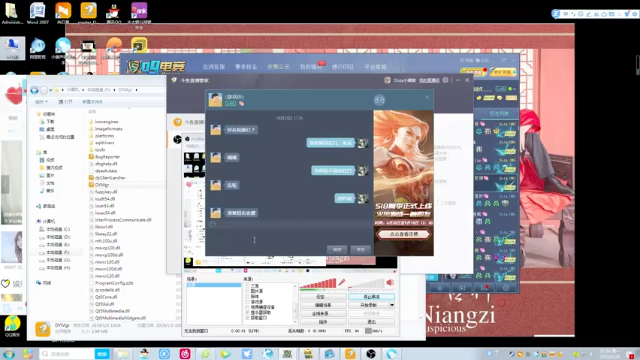Click the Exit button in OBS
Viewport: 640px width, 360px height.
point(371,322)
